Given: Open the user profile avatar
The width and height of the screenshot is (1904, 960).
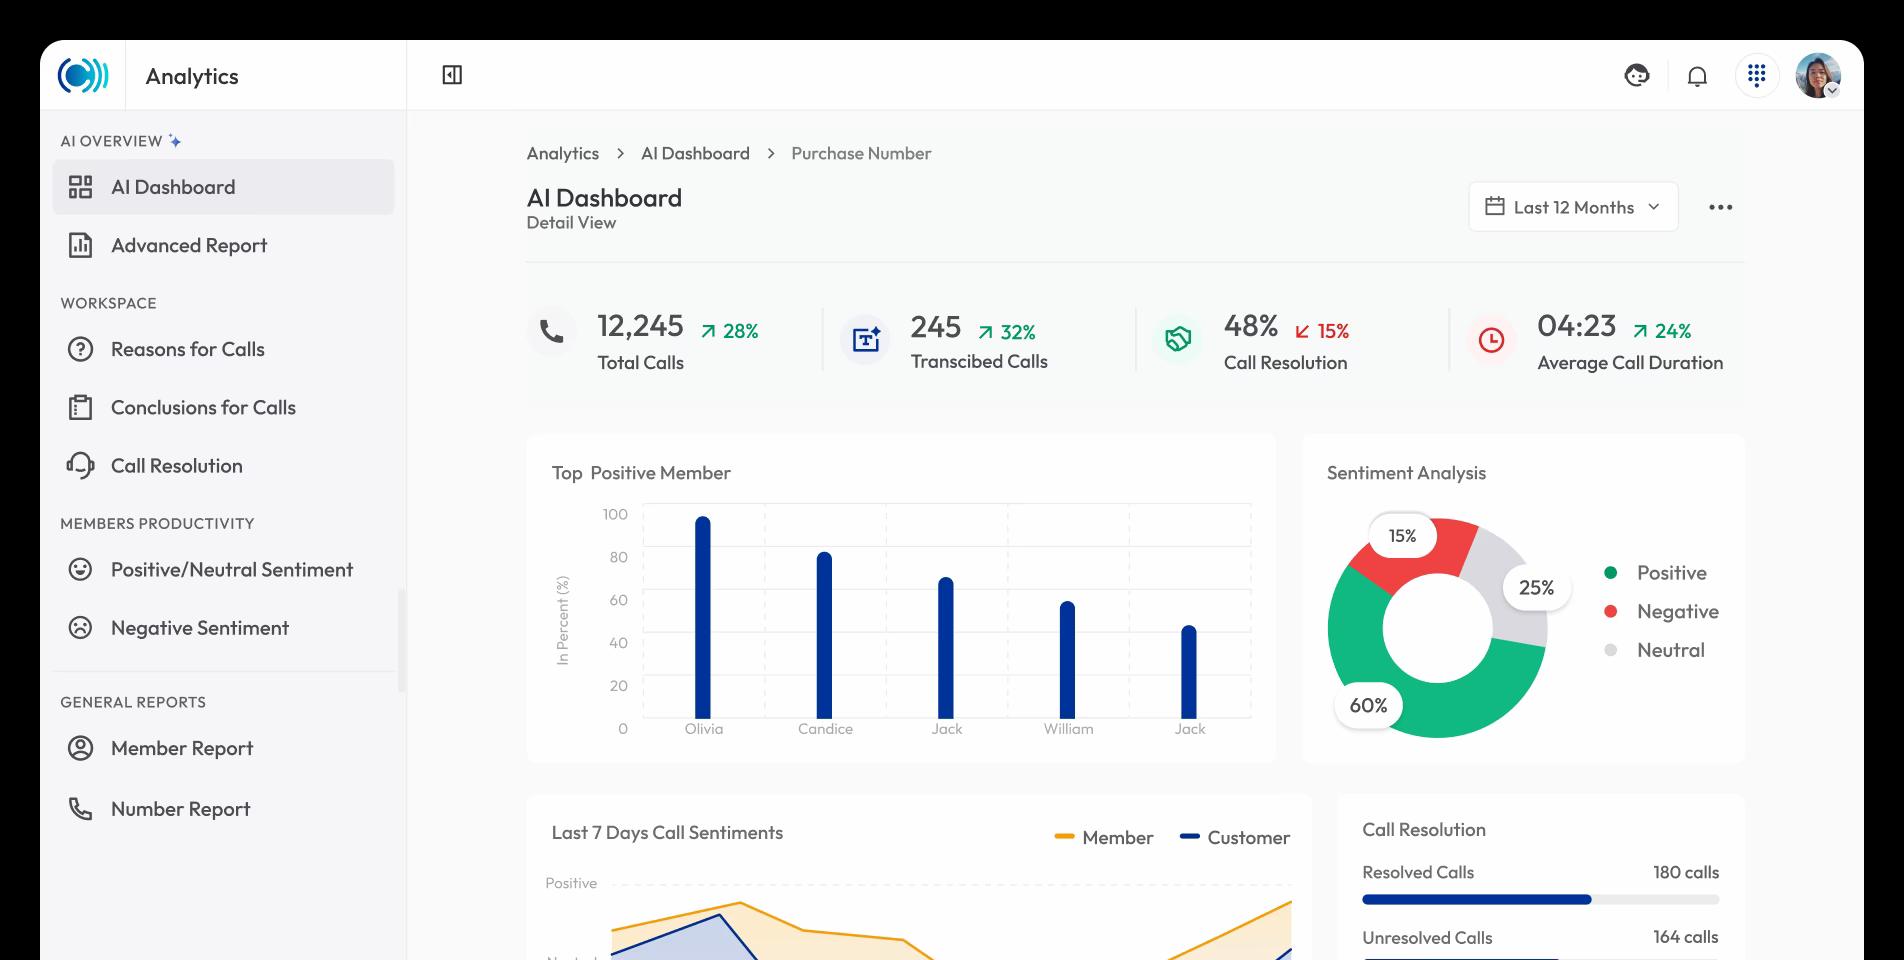Looking at the screenshot, I should tap(1818, 75).
